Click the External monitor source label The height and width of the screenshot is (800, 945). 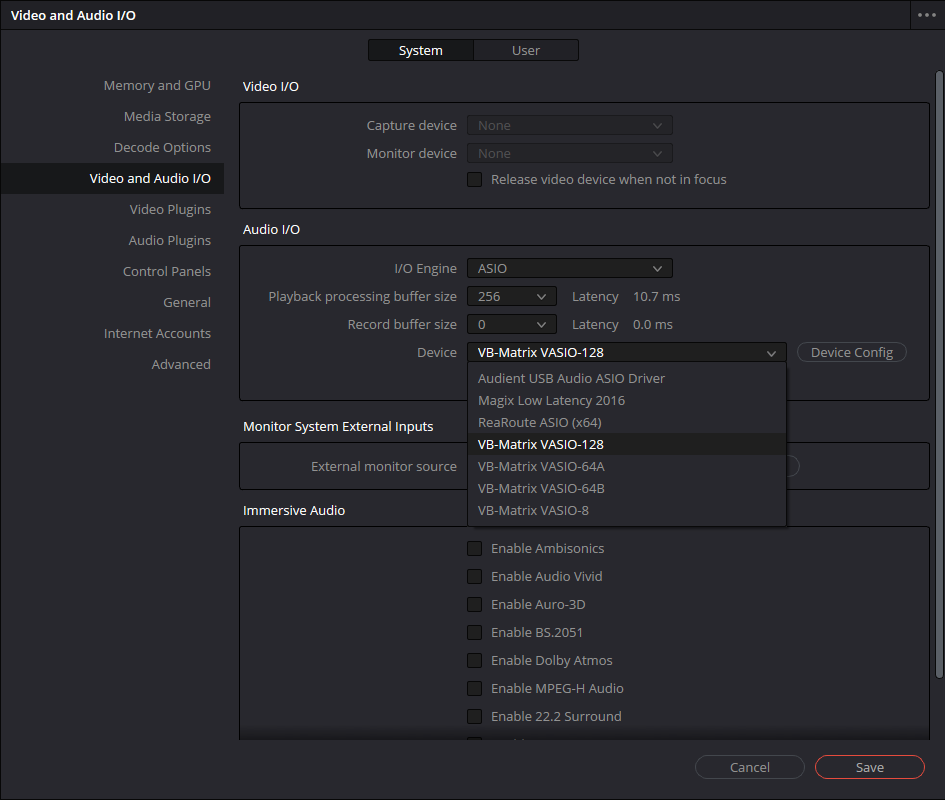[x=383, y=467]
